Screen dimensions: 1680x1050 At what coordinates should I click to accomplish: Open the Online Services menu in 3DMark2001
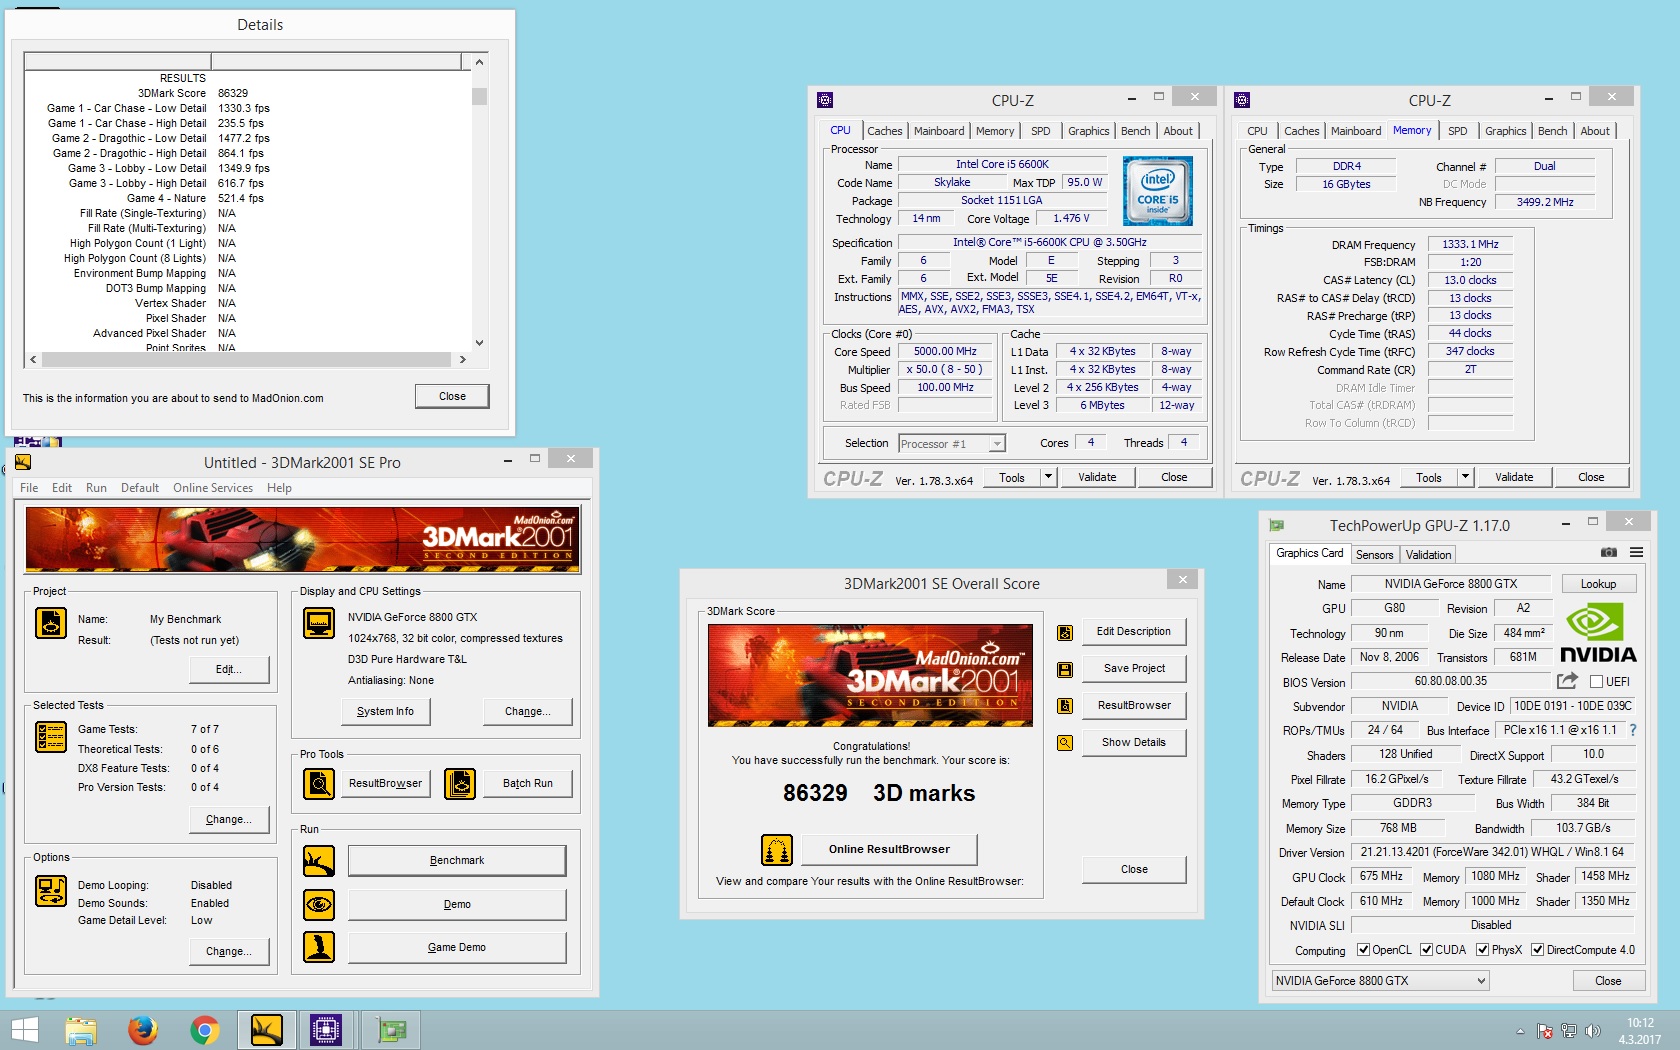pos(213,488)
